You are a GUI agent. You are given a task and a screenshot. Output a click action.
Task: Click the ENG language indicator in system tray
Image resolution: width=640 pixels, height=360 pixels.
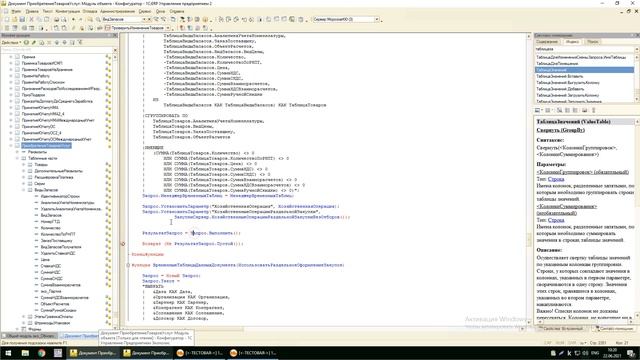(595, 353)
